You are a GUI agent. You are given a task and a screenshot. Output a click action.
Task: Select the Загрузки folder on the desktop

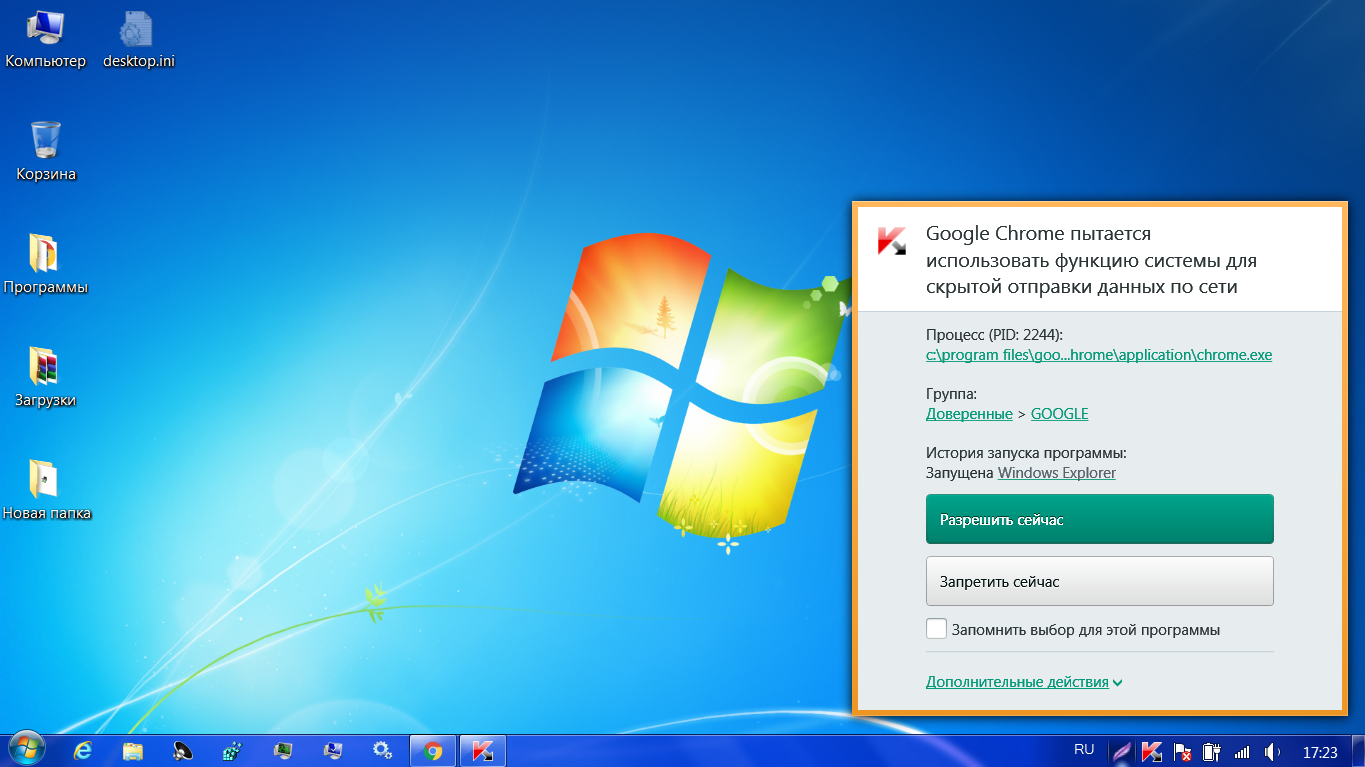click(x=46, y=378)
